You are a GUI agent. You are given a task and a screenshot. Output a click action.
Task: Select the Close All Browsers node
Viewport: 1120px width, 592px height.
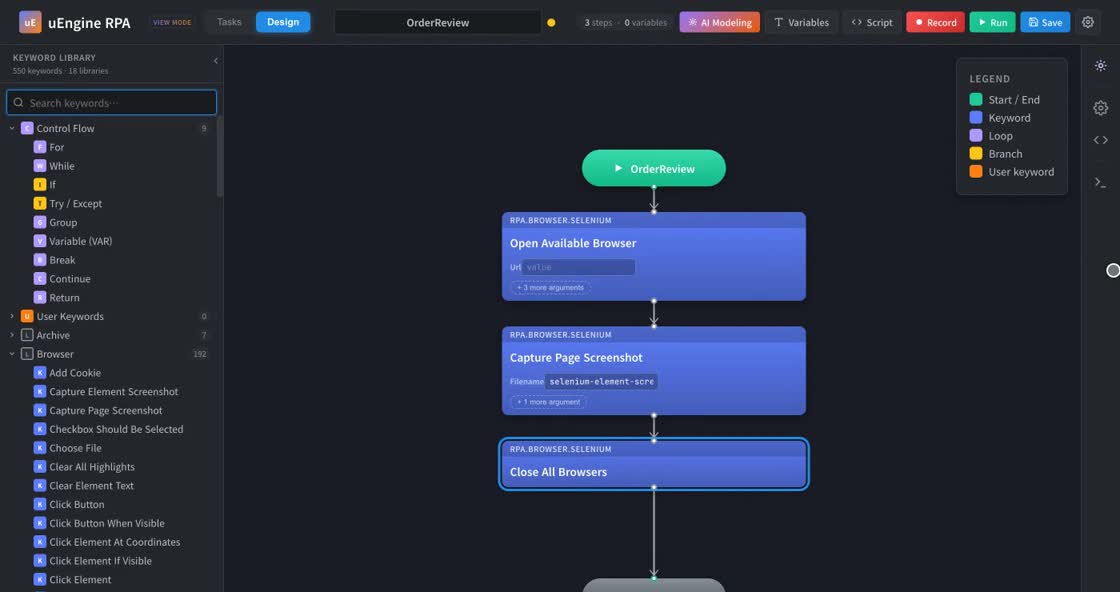click(654, 464)
